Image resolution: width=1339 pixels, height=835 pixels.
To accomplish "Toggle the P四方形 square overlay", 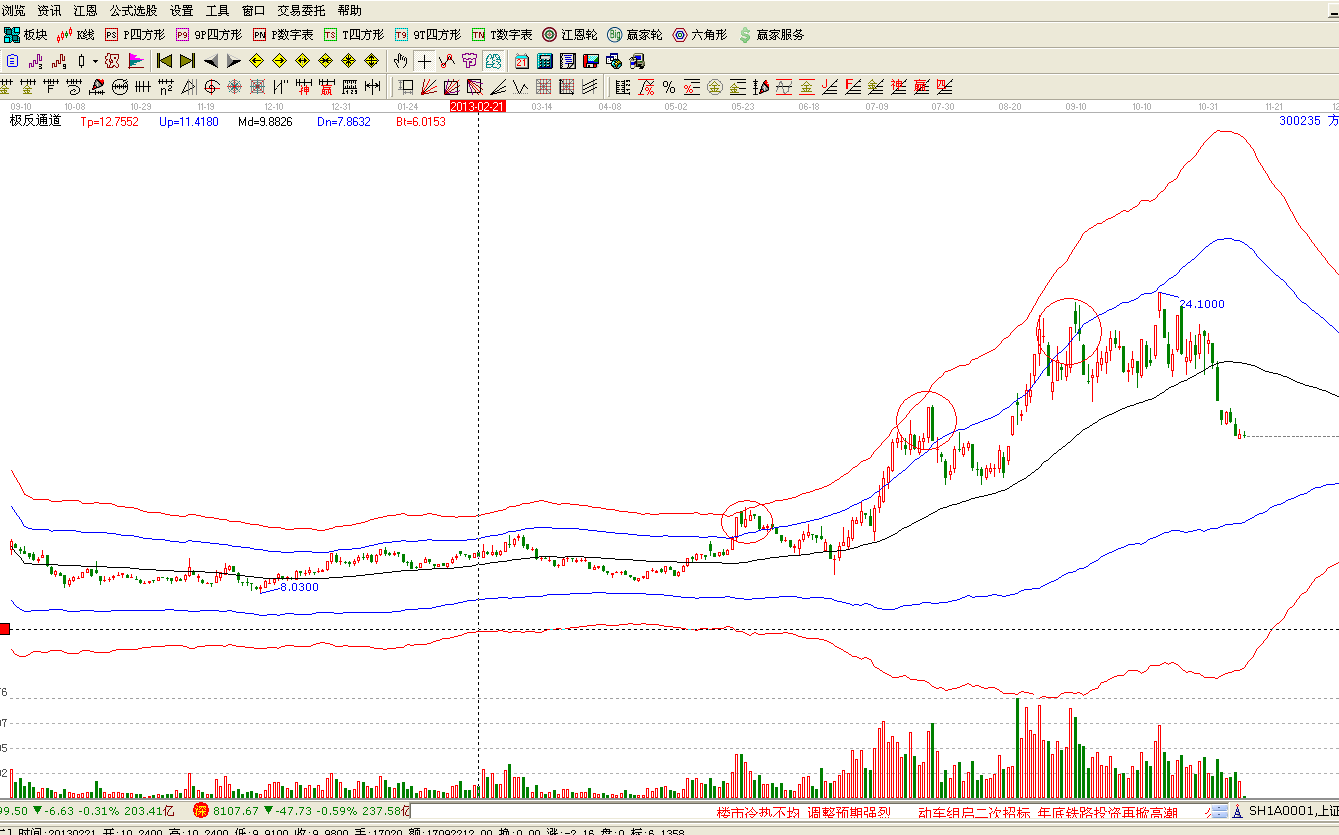I will click(x=135, y=35).
